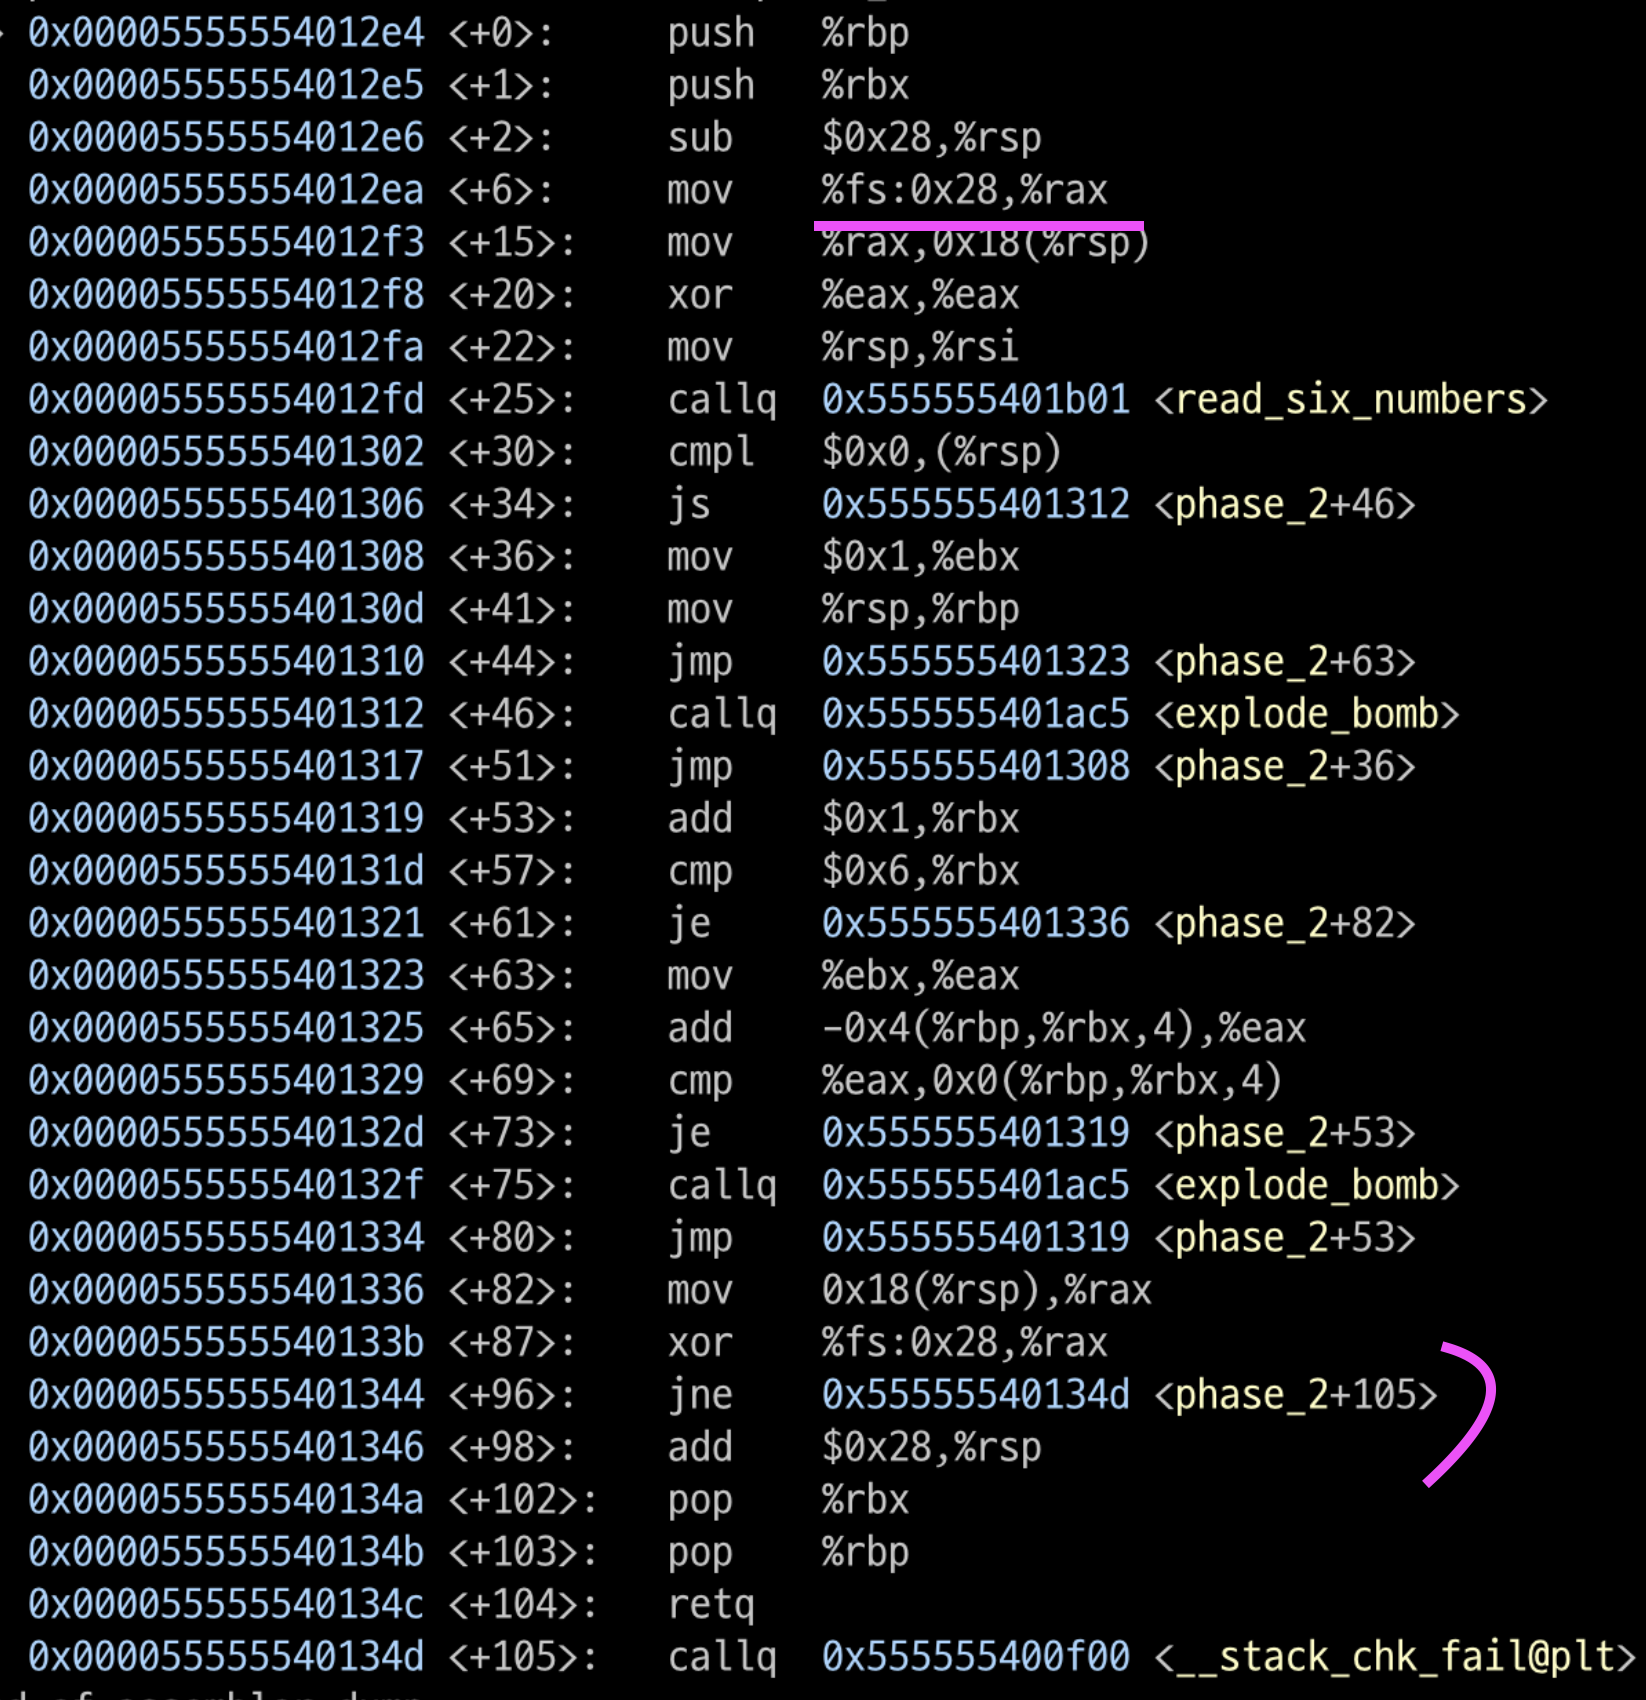
Task: Select address 0x00005555554012e4 at offset +0
Action: point(226,33)
